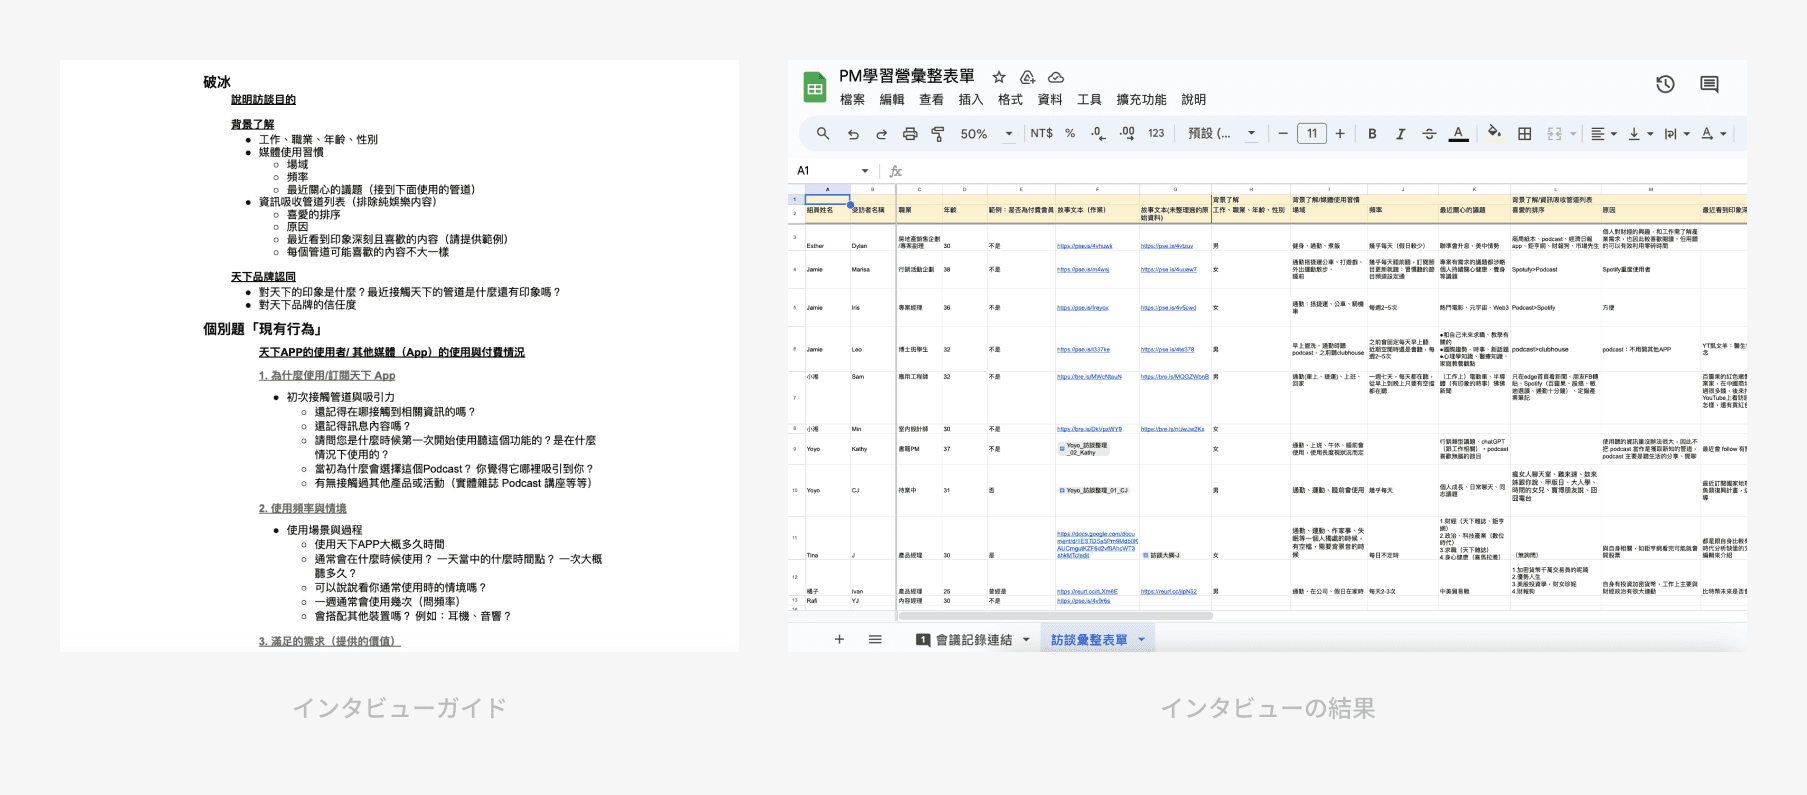Open the Yoyo_訪談整理_02_Kathy document chip
The image size is (1807, 795).
coord(1084,449)
